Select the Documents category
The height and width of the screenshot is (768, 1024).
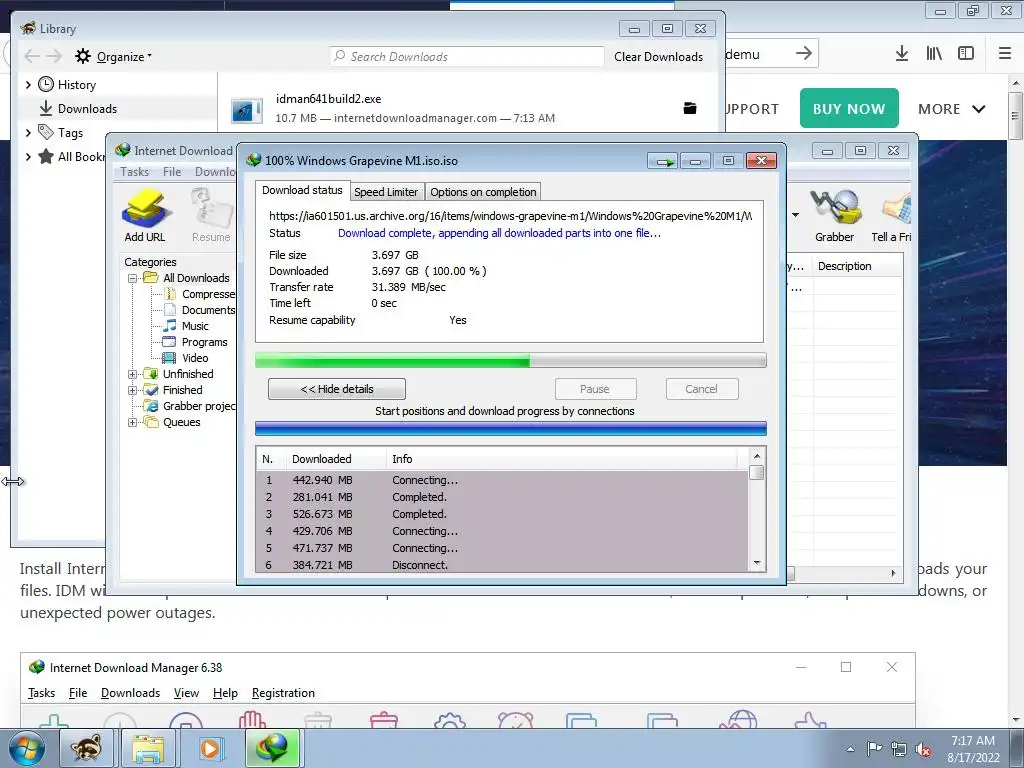(208, 310)
